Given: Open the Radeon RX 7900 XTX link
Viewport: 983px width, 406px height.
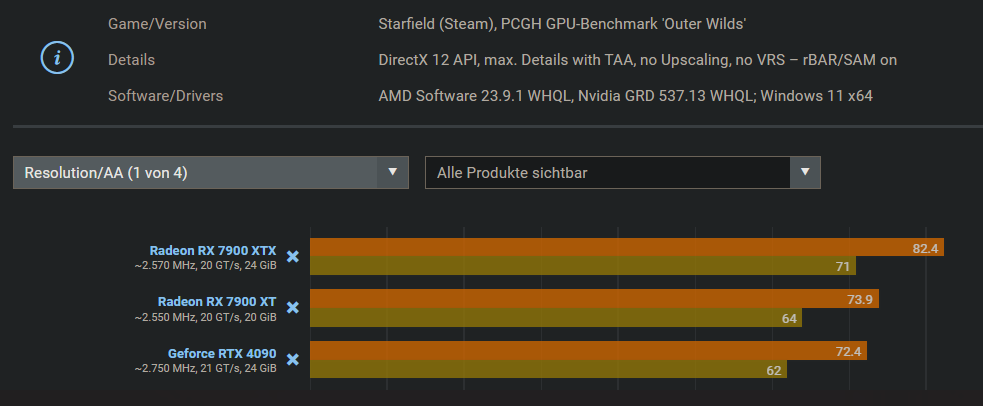Looking at the screenshot, I should click(x=213, y=250).
